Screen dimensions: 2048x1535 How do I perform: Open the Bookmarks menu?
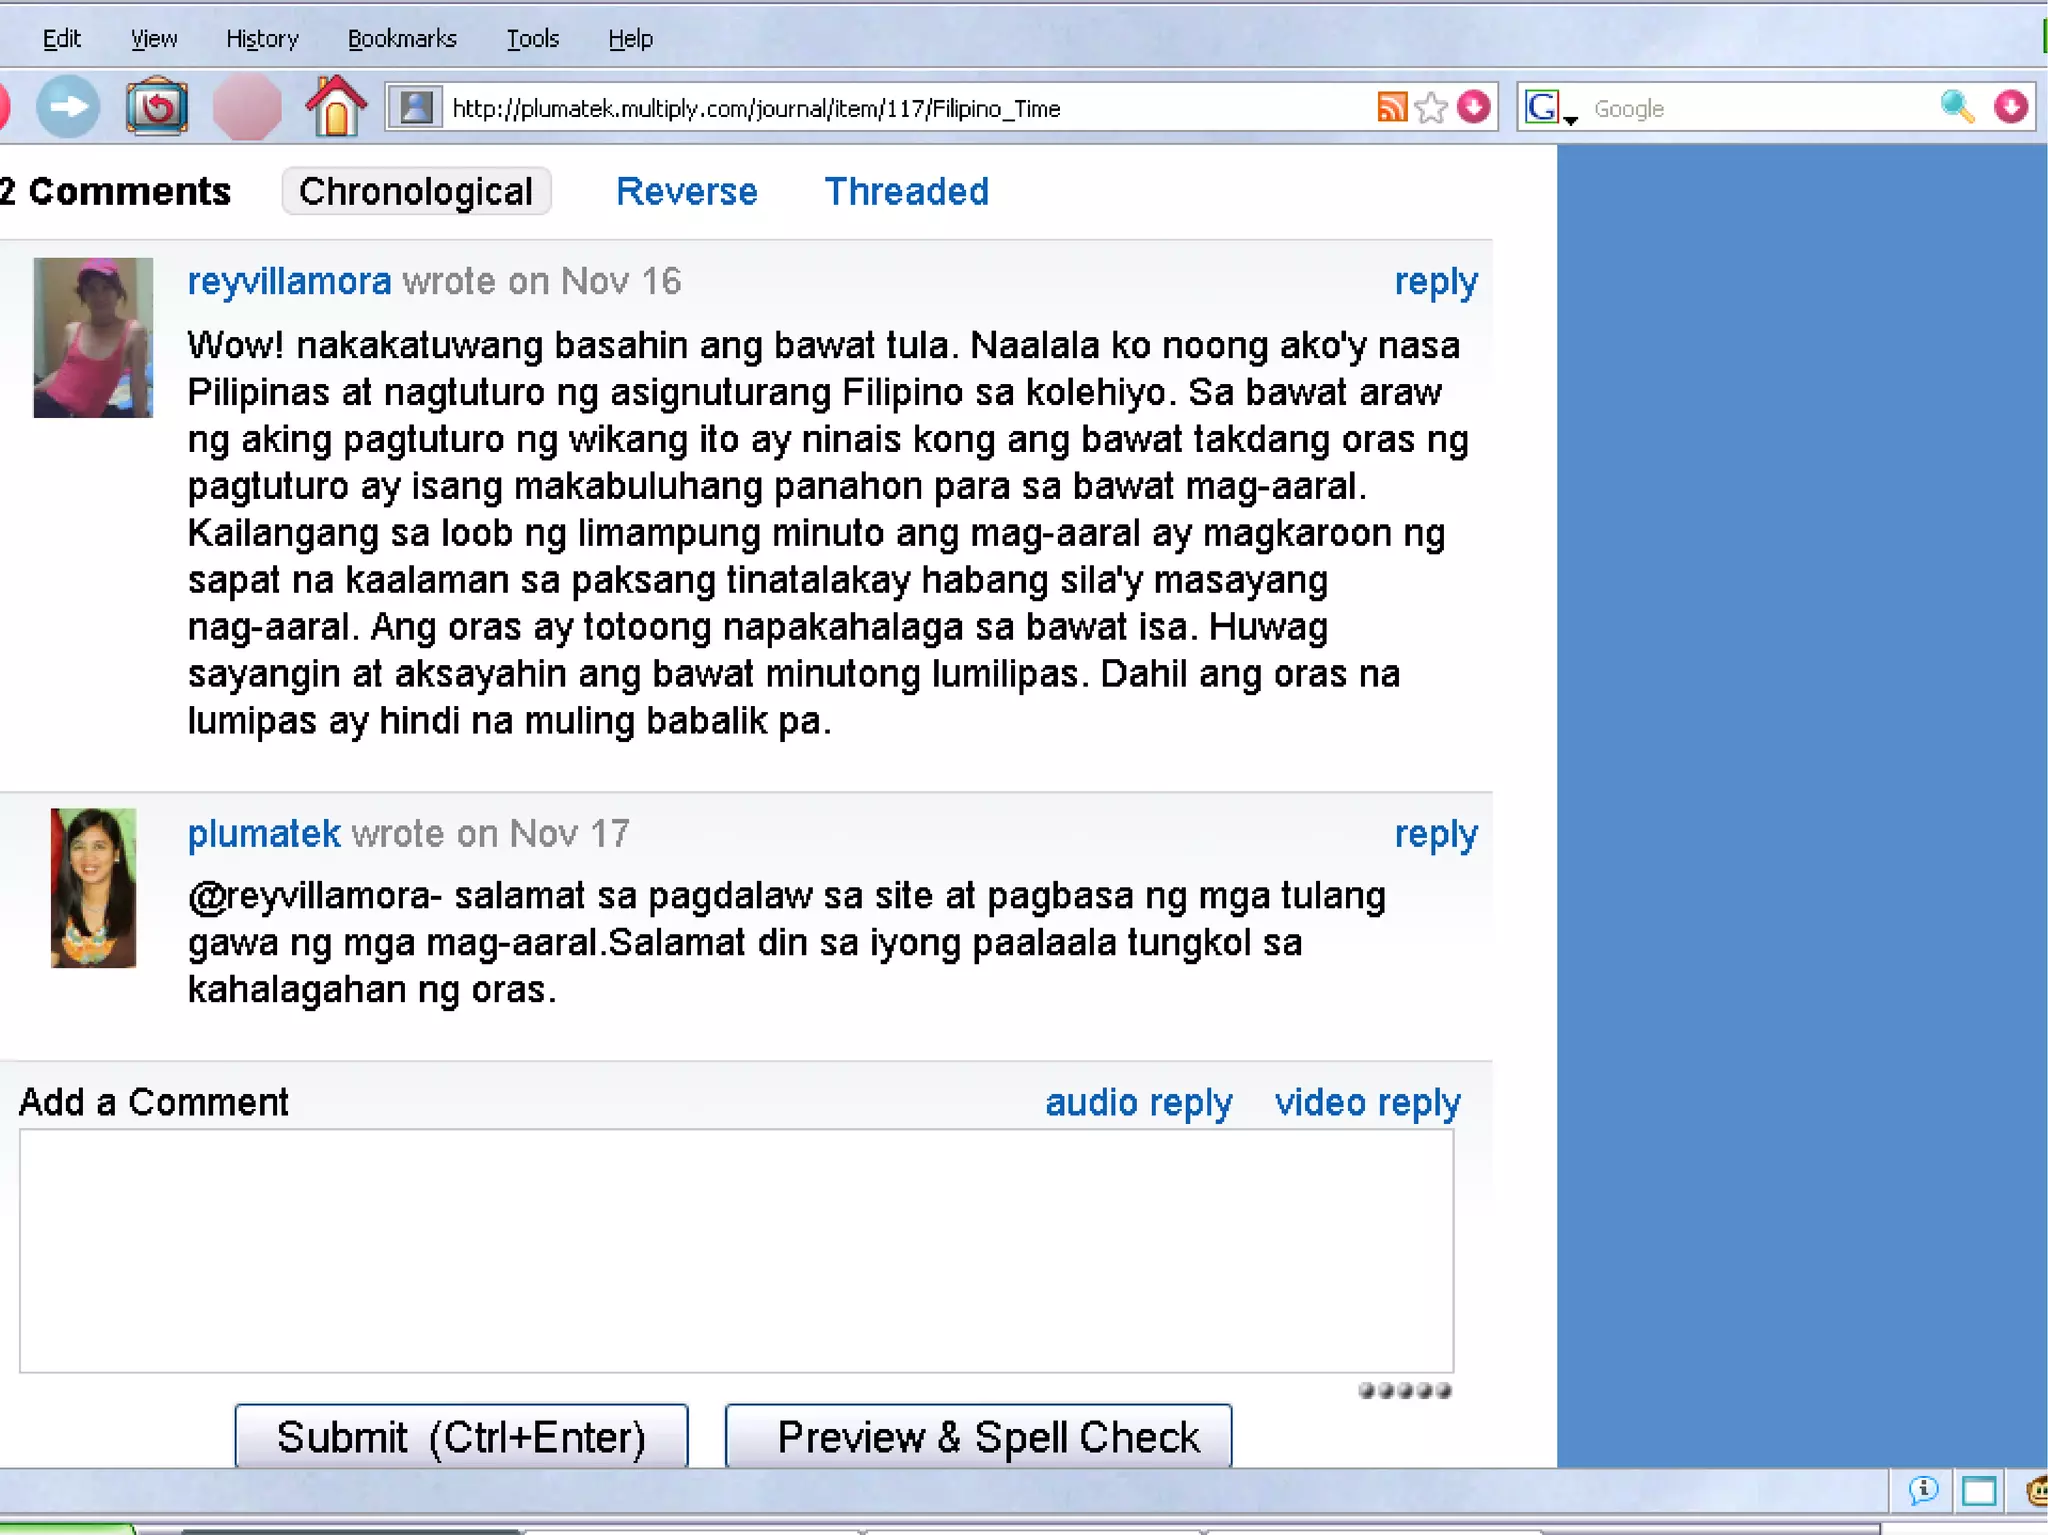point(402,39)
